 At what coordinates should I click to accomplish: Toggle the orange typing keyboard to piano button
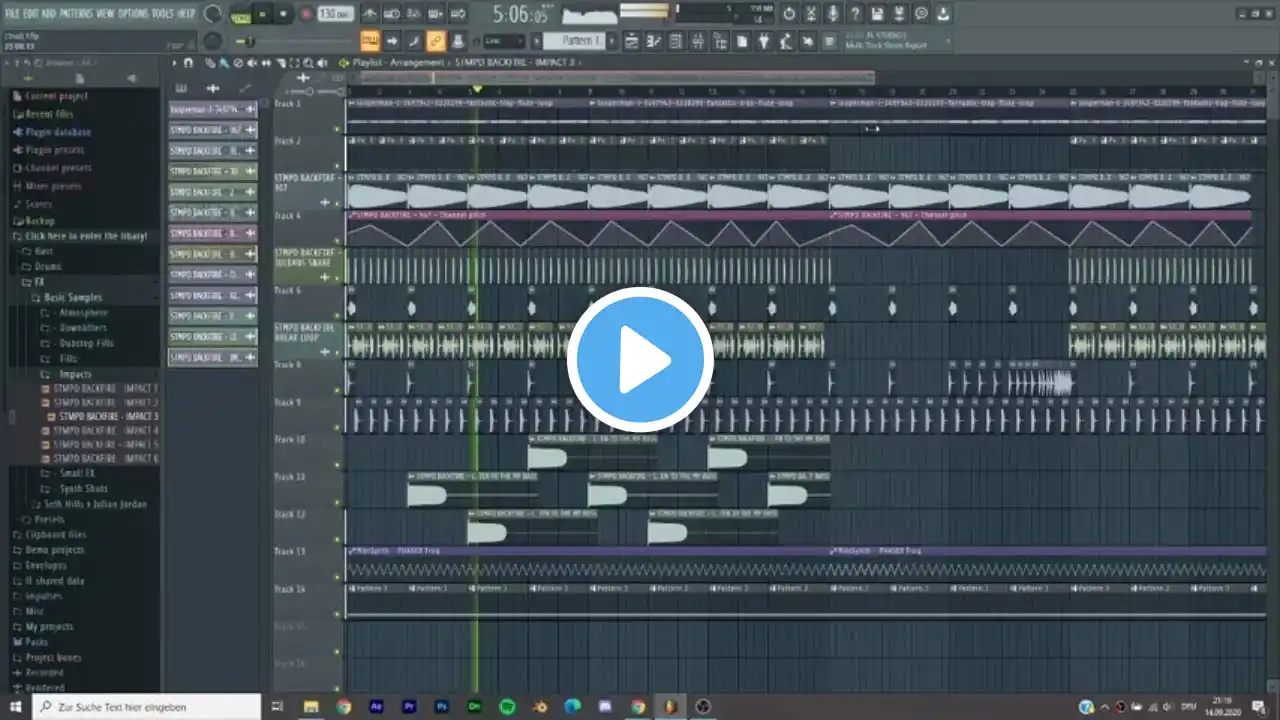pos(370,41)
